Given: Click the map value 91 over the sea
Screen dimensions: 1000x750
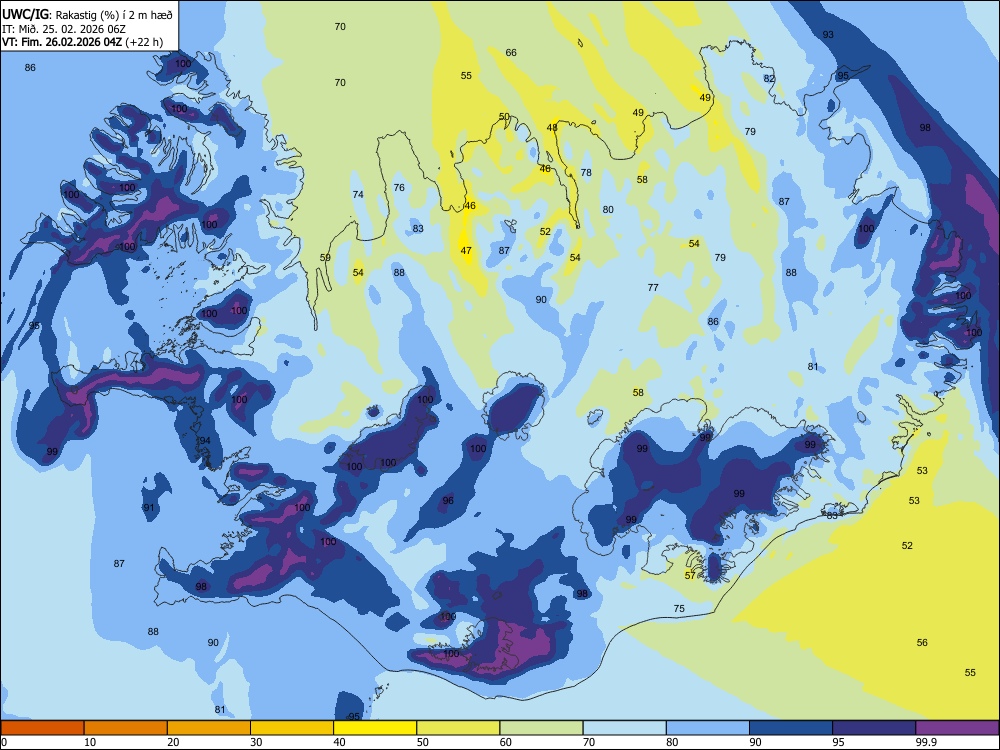Looking at the screenshot, I should coord(149,508).
